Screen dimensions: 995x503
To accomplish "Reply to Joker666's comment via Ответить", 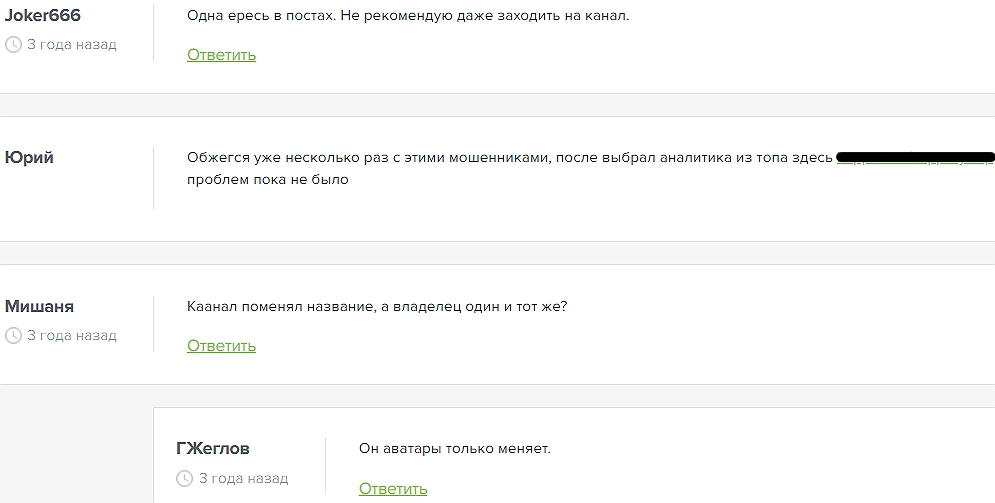I will coord(221,55).
